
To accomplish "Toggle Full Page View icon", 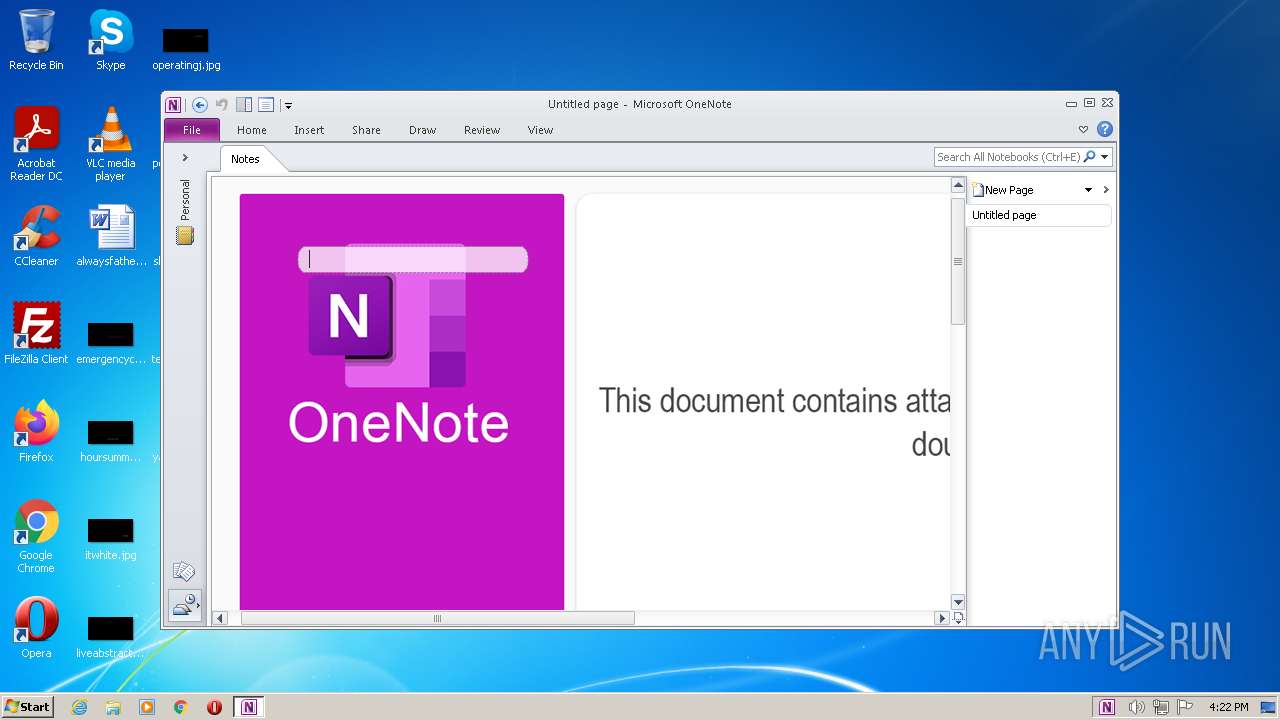I will coord(266,104).
